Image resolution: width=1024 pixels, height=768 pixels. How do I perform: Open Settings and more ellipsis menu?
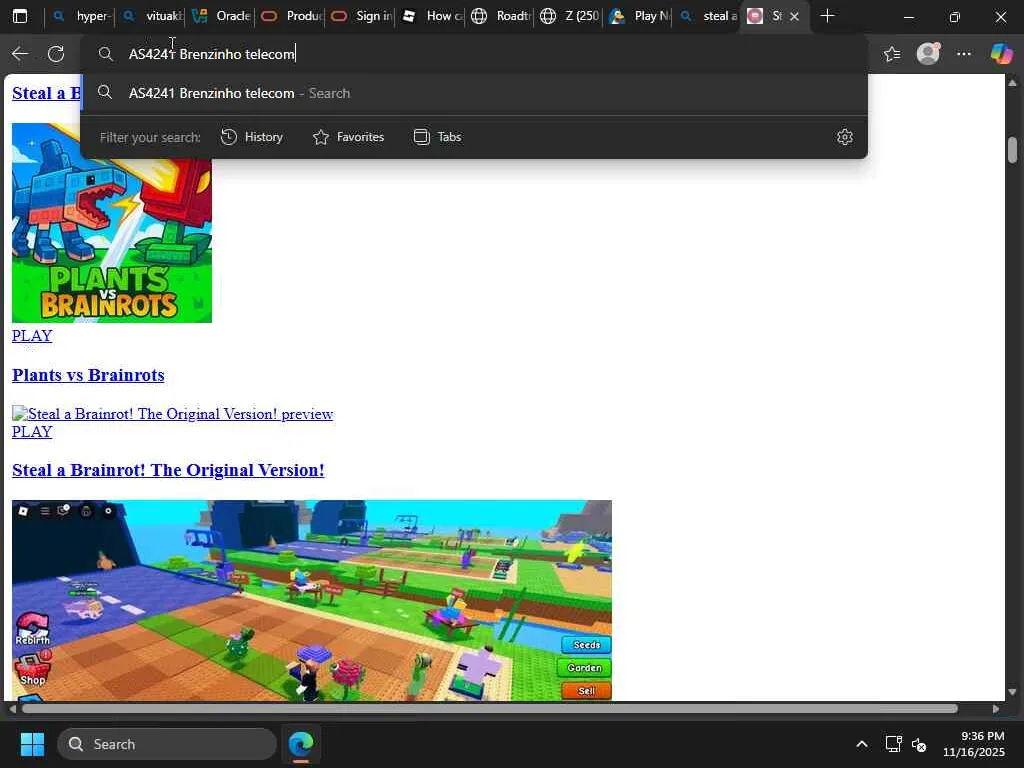point(964,54)
